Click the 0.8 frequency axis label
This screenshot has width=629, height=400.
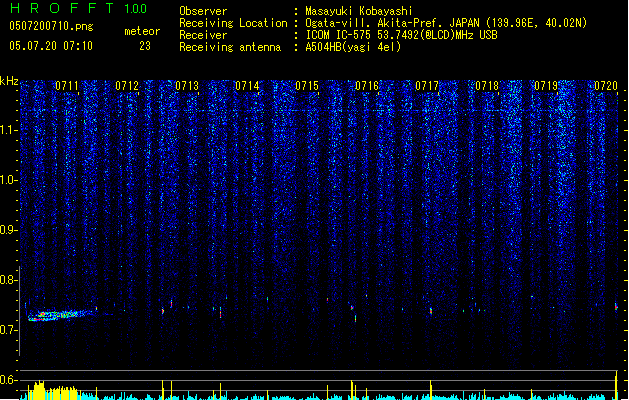click(9, 280)
